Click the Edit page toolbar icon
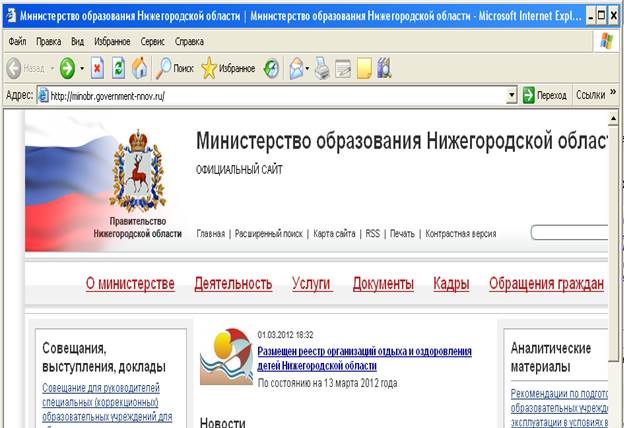 343,68
